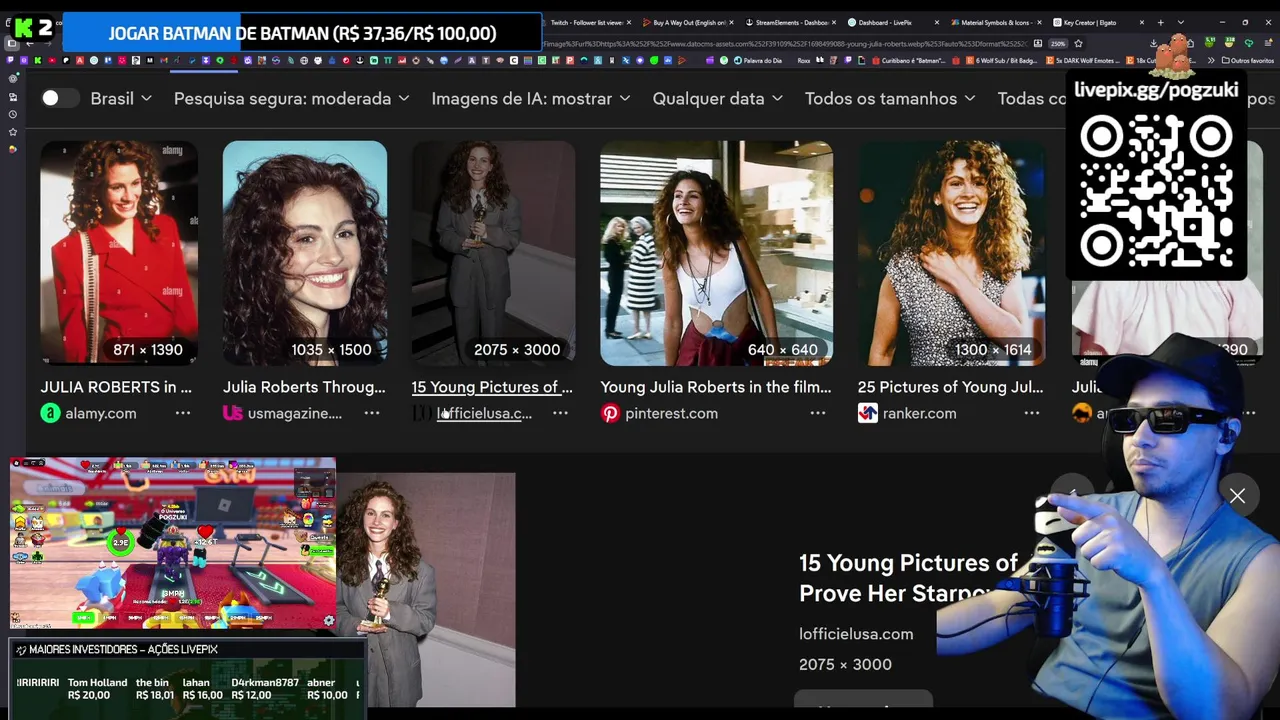The image size is (1280, 720).
Task: Open more options for ranker.com result
Action: (x=1032, y=413)
